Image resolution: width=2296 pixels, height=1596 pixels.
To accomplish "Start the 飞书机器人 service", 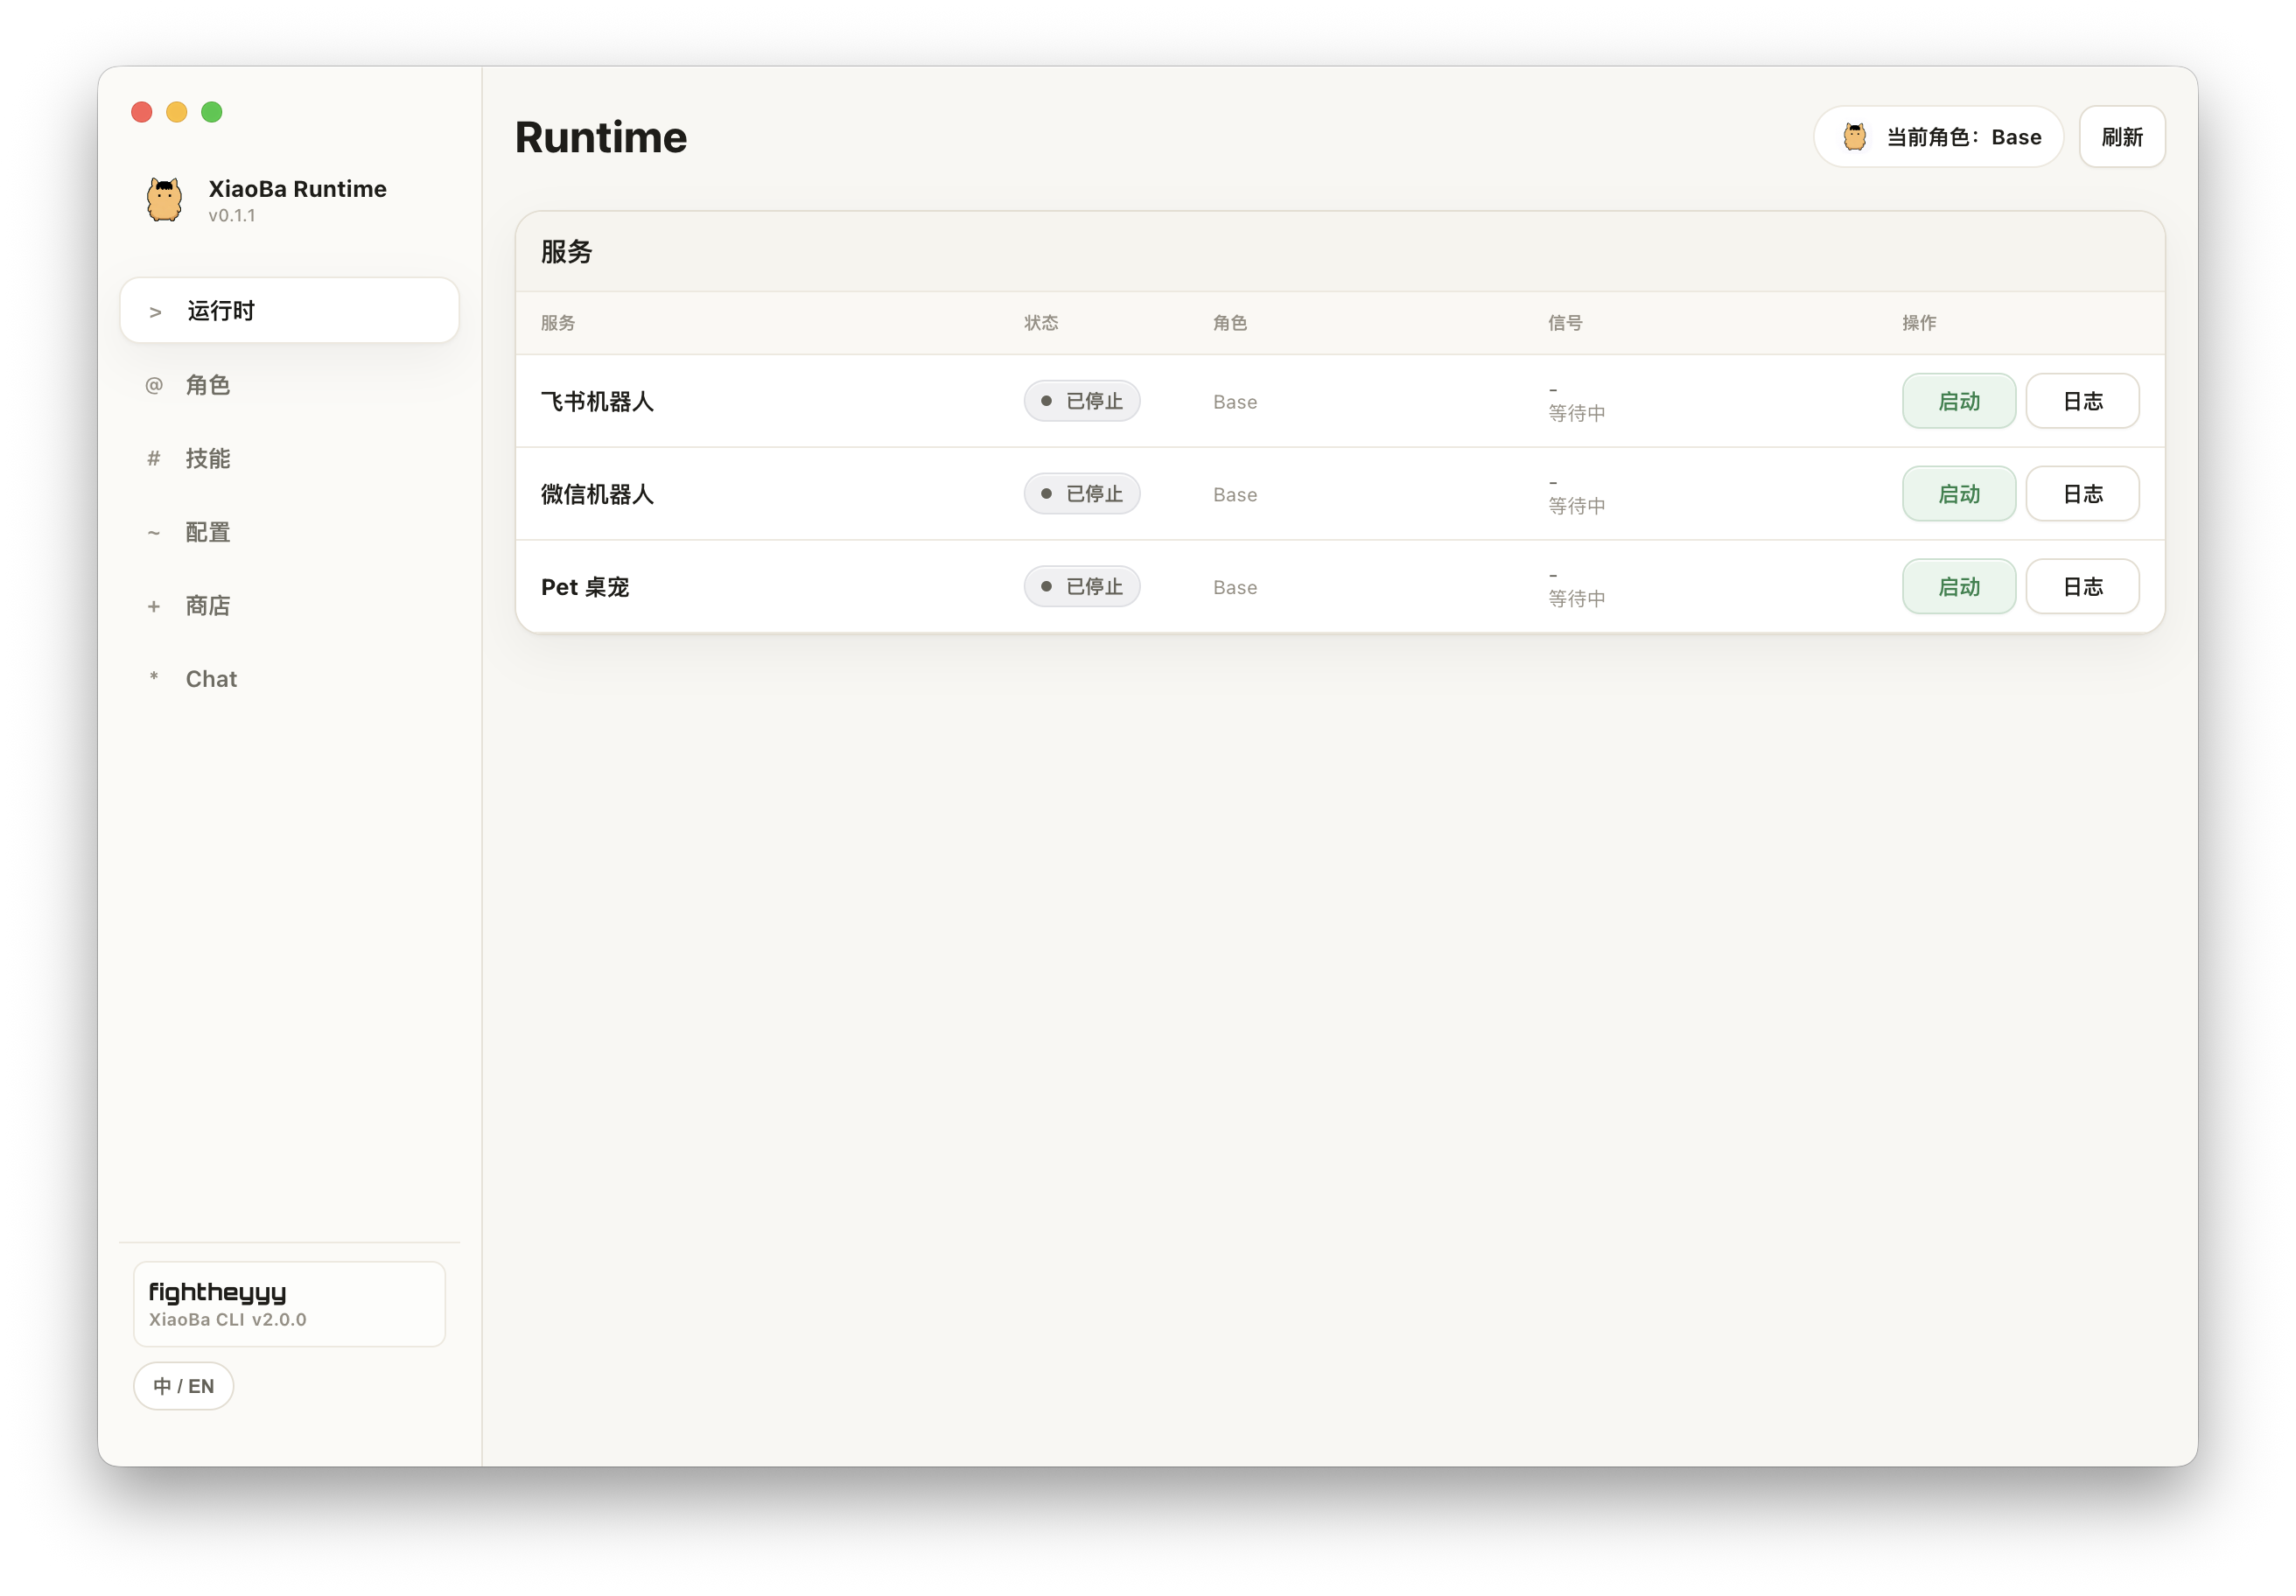I will coord(1958,401).
